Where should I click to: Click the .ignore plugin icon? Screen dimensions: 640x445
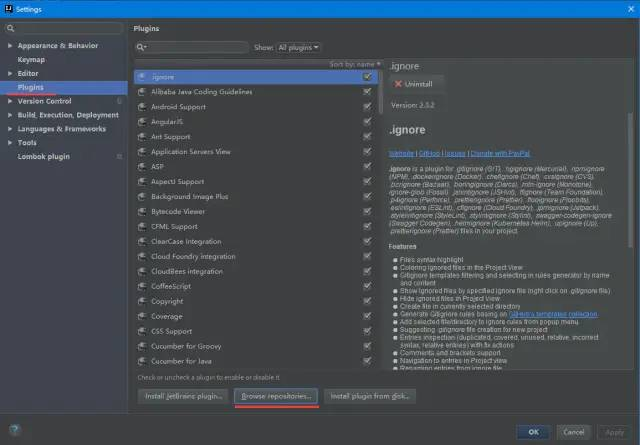tap(142, 77)
